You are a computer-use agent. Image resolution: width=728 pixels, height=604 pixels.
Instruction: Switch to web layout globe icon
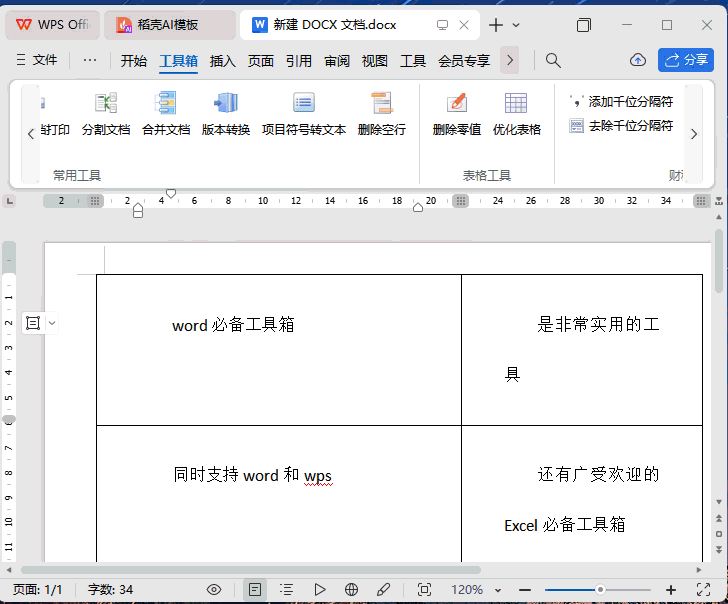(351, 590)
